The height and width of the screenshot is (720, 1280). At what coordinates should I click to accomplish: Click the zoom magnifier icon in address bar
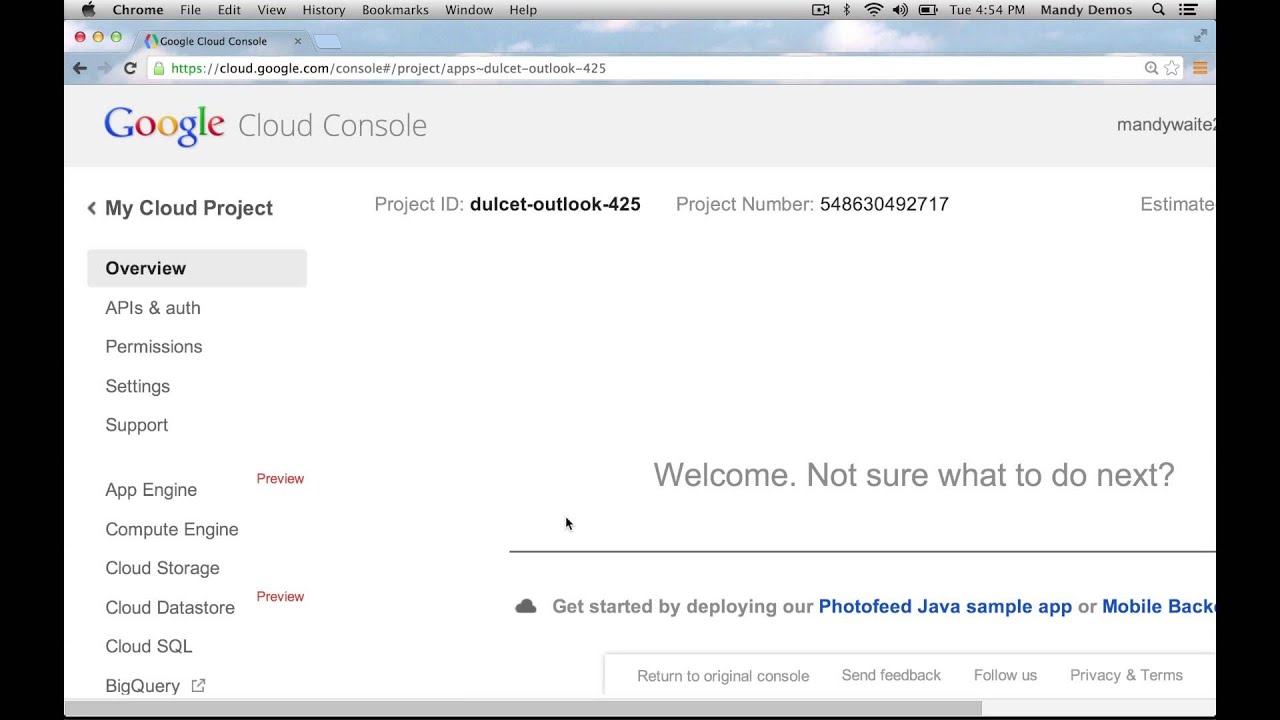coord(1151,68)
